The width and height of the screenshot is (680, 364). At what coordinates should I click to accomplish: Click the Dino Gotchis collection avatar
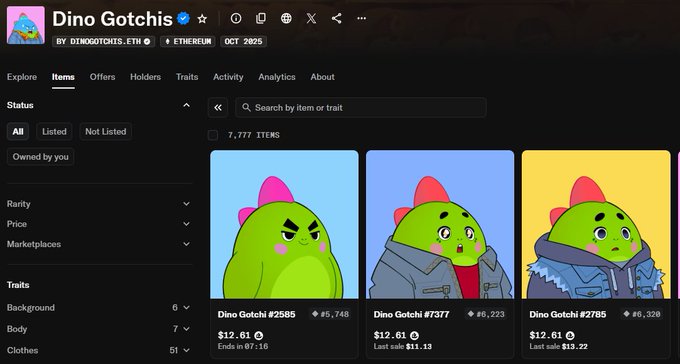pos(26,25)
